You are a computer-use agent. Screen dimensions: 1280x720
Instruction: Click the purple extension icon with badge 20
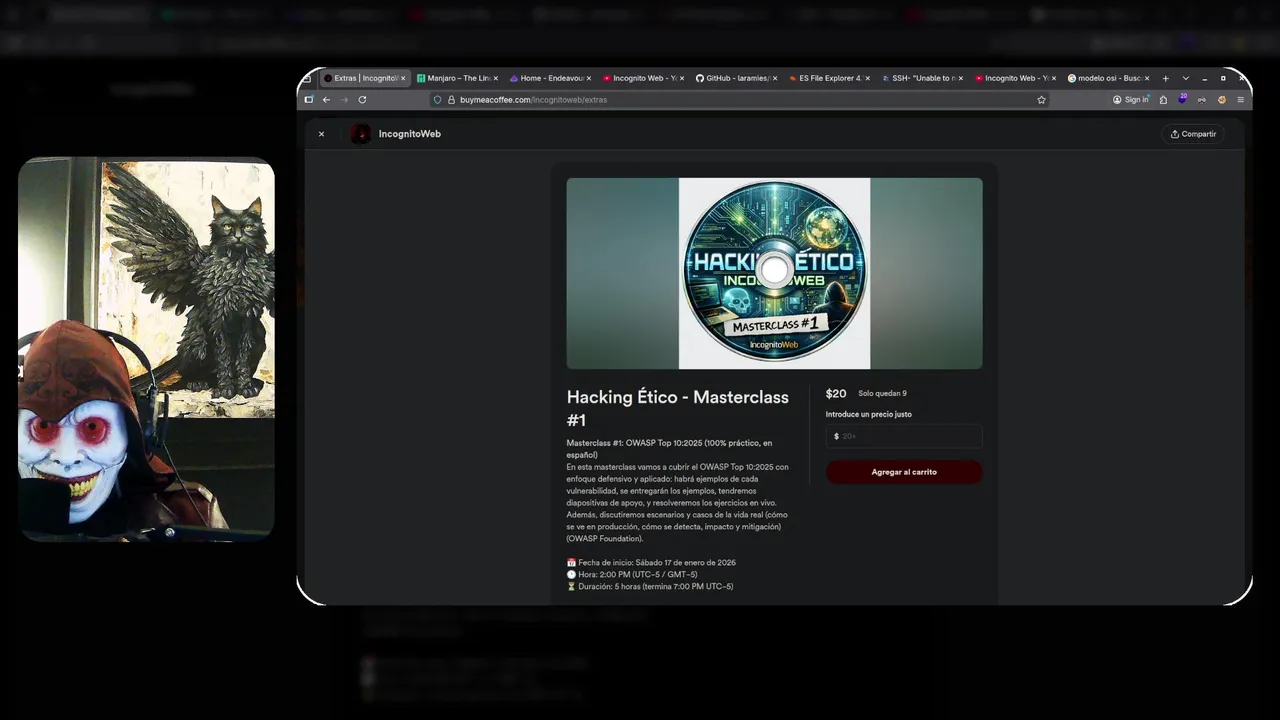click(x=1182, y=99)
